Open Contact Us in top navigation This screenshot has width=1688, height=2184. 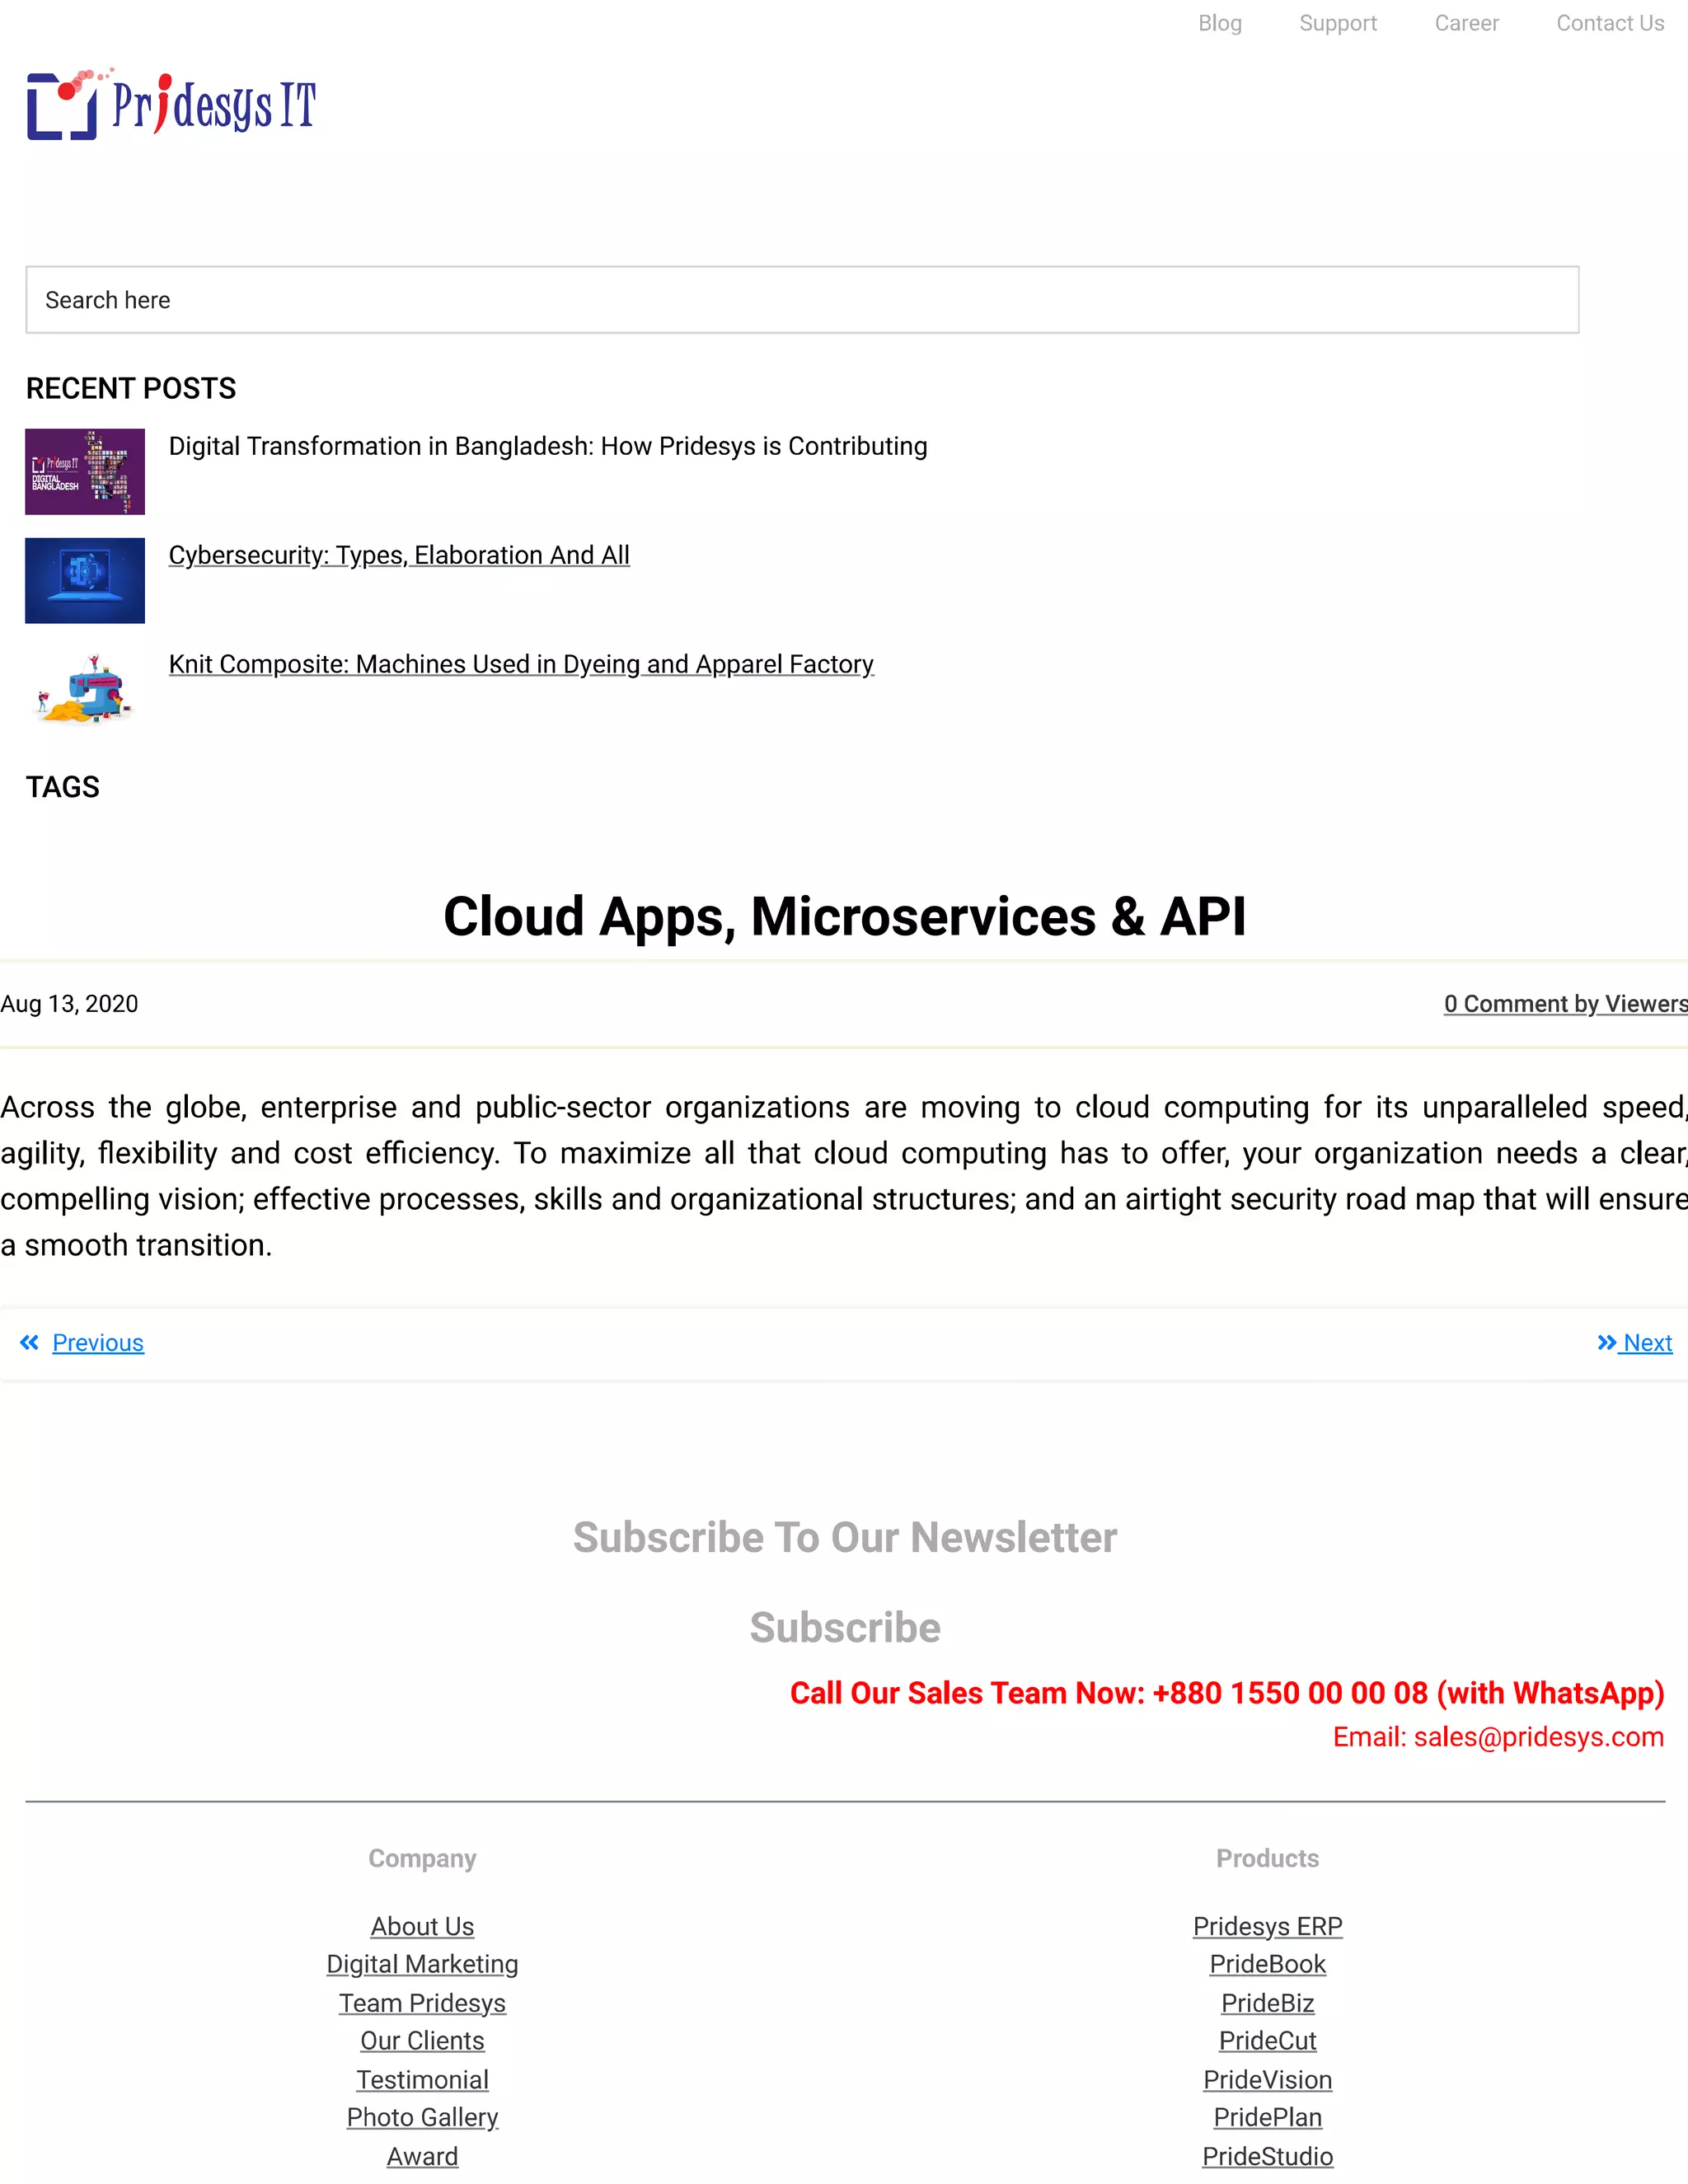[x=1609, y=23]
